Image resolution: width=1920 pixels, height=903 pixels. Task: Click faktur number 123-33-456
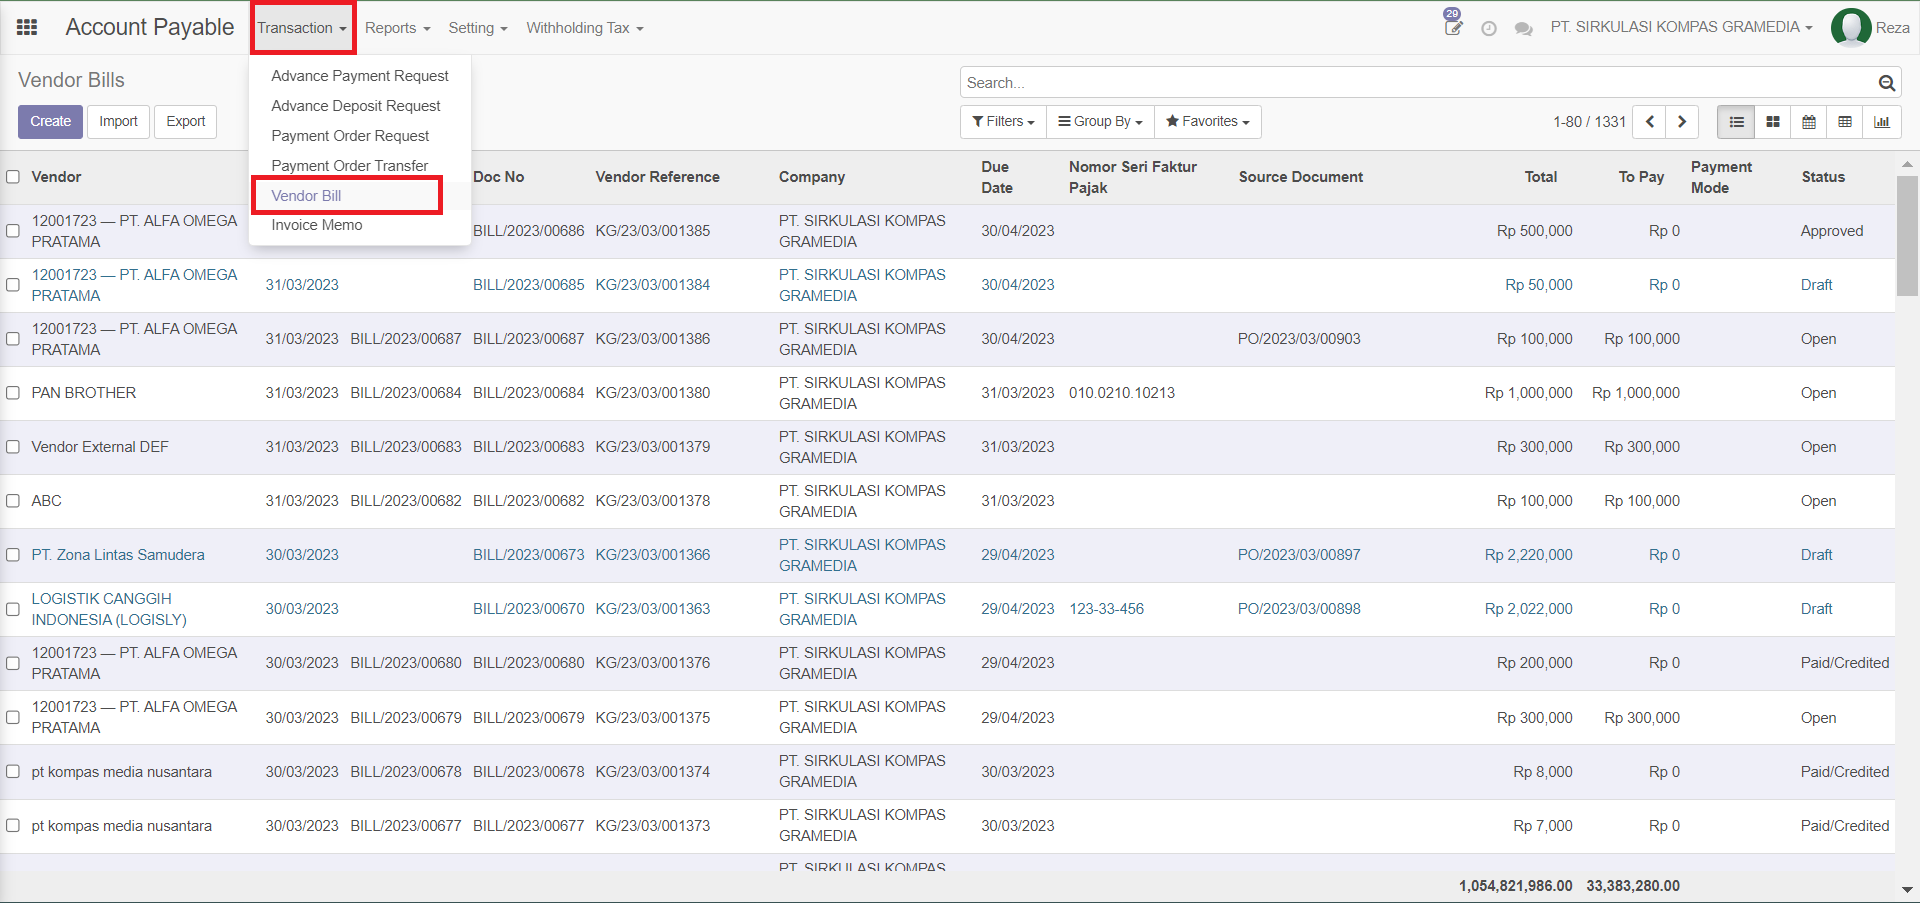[x=1106, y=609]
